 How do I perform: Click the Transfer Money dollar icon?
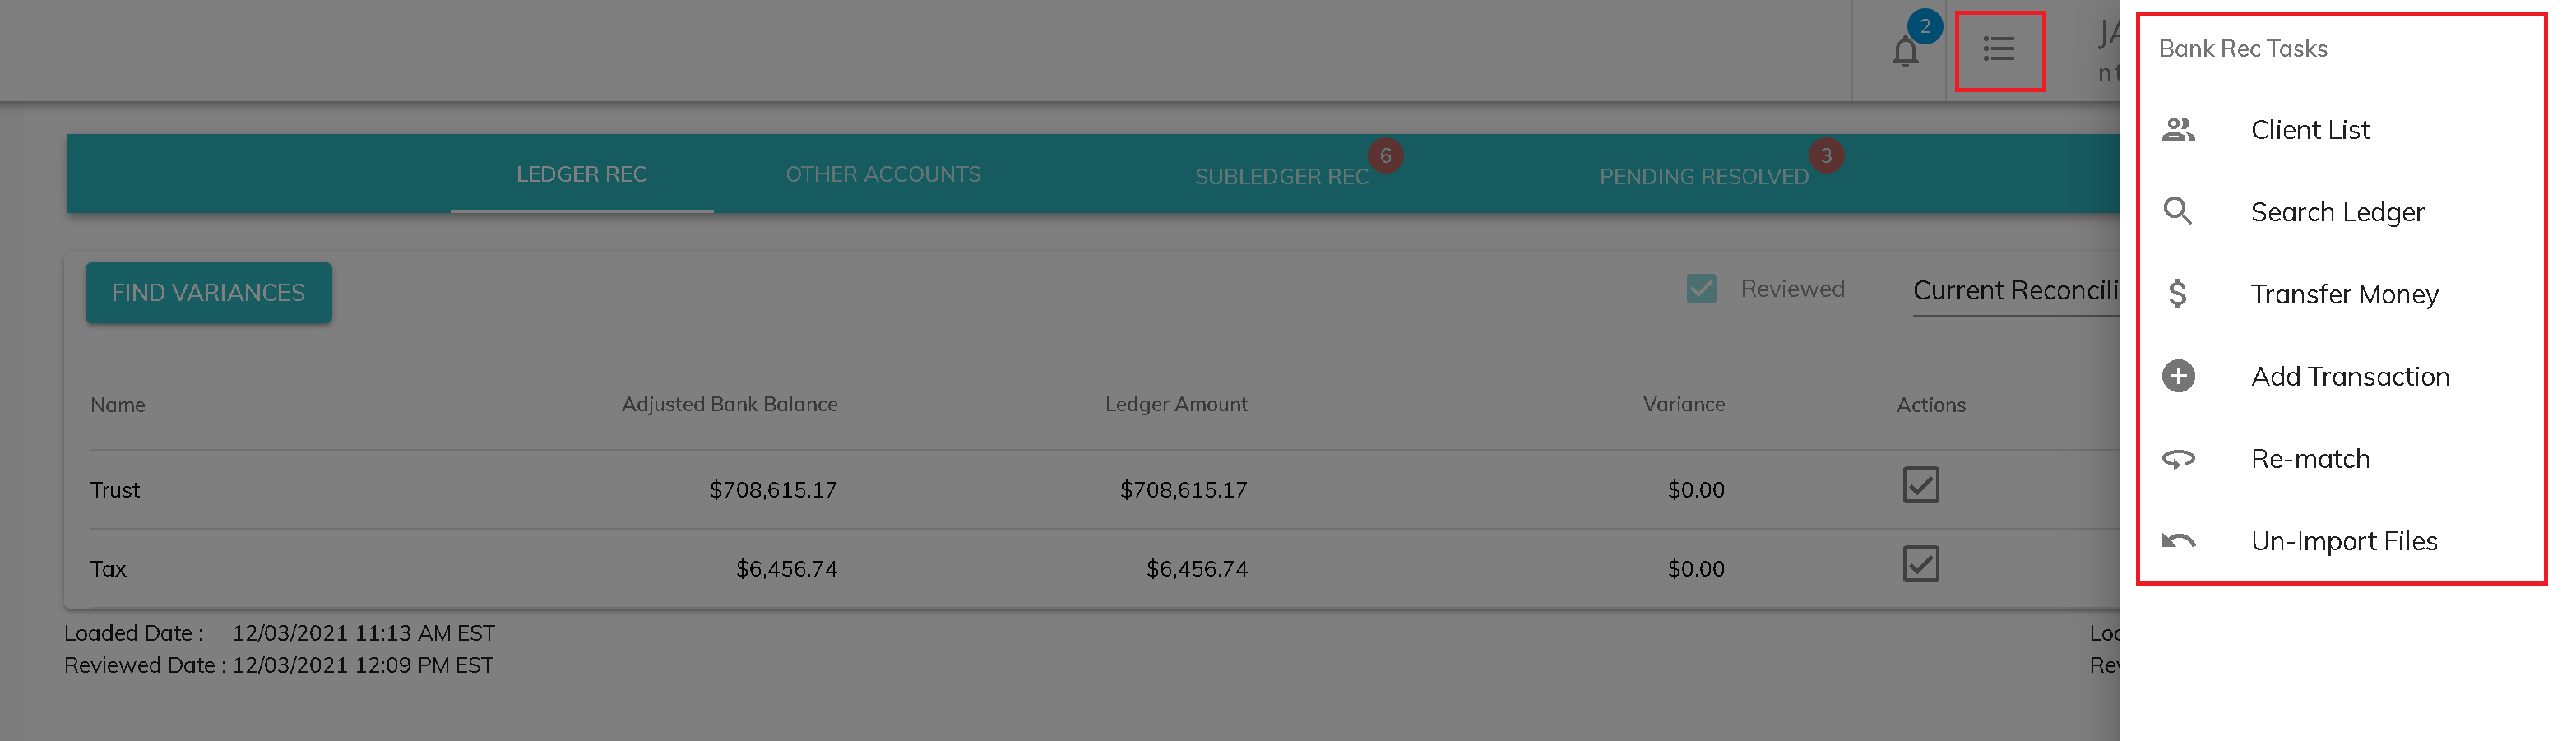point(2178,294)
